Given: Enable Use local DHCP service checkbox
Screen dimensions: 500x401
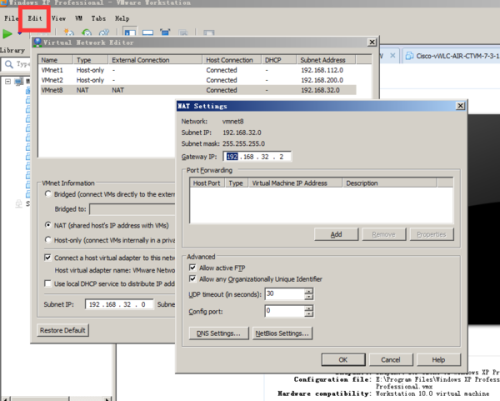Looking at the screenshot, I should click(x=48, y=283).
